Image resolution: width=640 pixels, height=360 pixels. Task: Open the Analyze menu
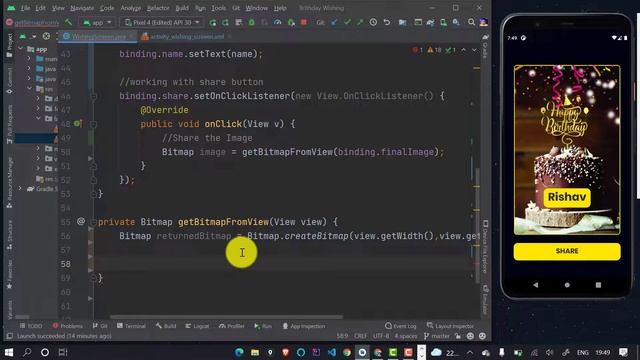coord(131,8)
